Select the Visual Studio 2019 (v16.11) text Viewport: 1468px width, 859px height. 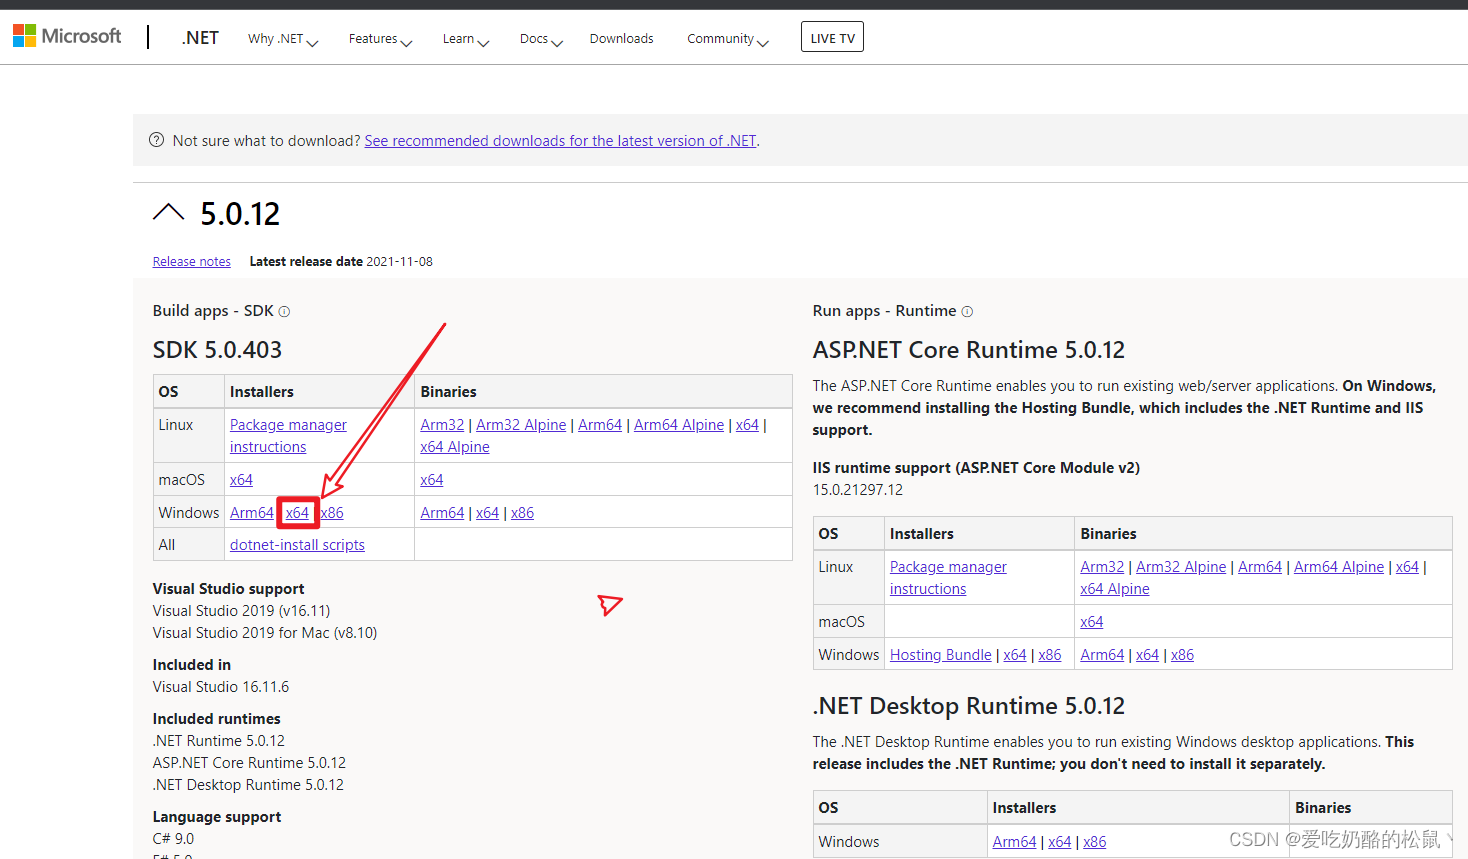coord(241,611)
